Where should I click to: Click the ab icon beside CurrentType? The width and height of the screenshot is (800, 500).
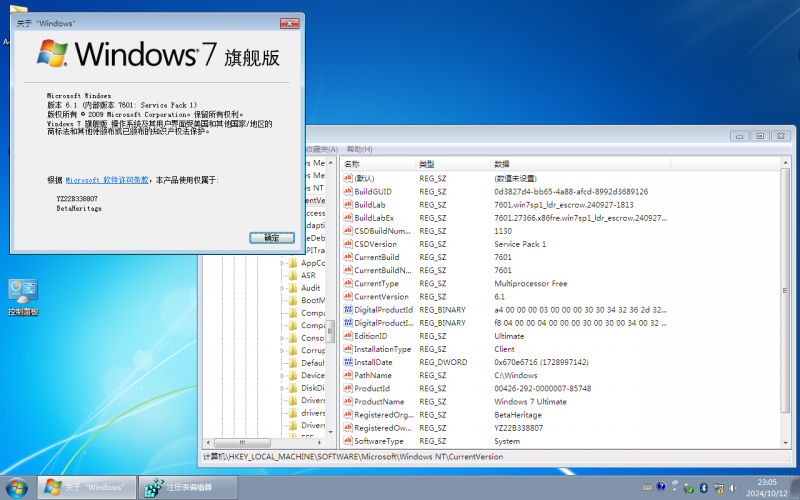(x=348, y=283)
